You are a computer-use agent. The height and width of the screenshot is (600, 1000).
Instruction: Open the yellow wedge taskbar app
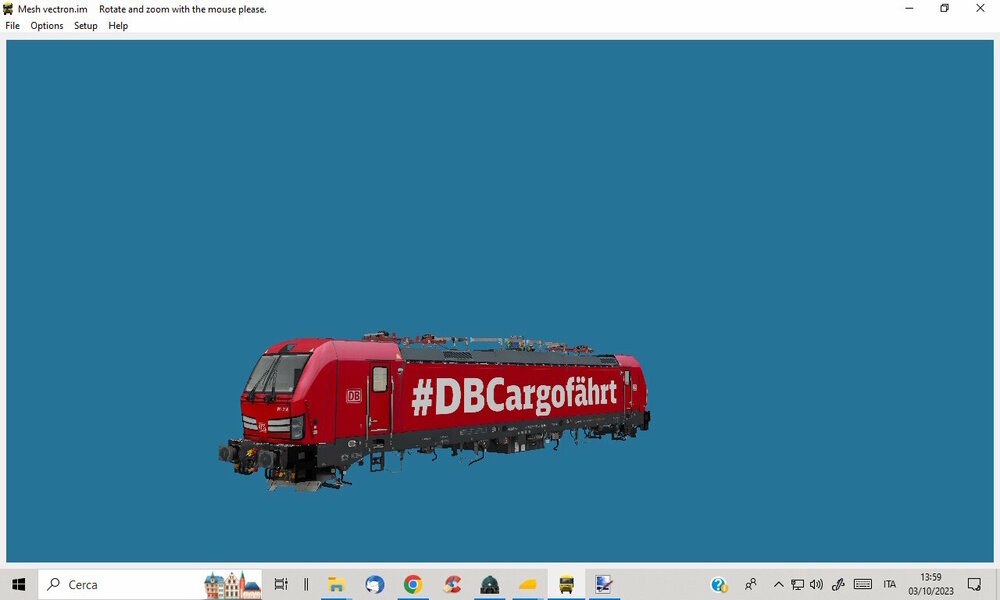528,584
